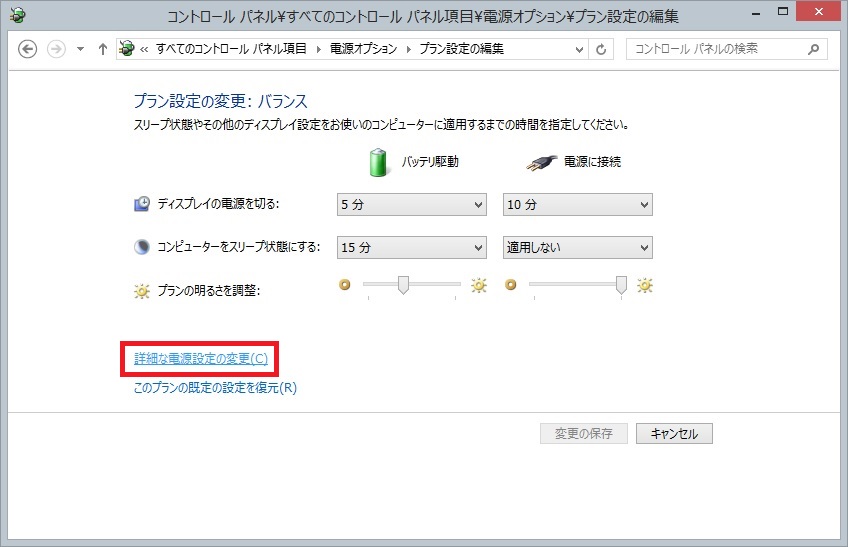Click the sleep moon icon
This screenshot has width=848, height=547.
click(x=142, y=247)
